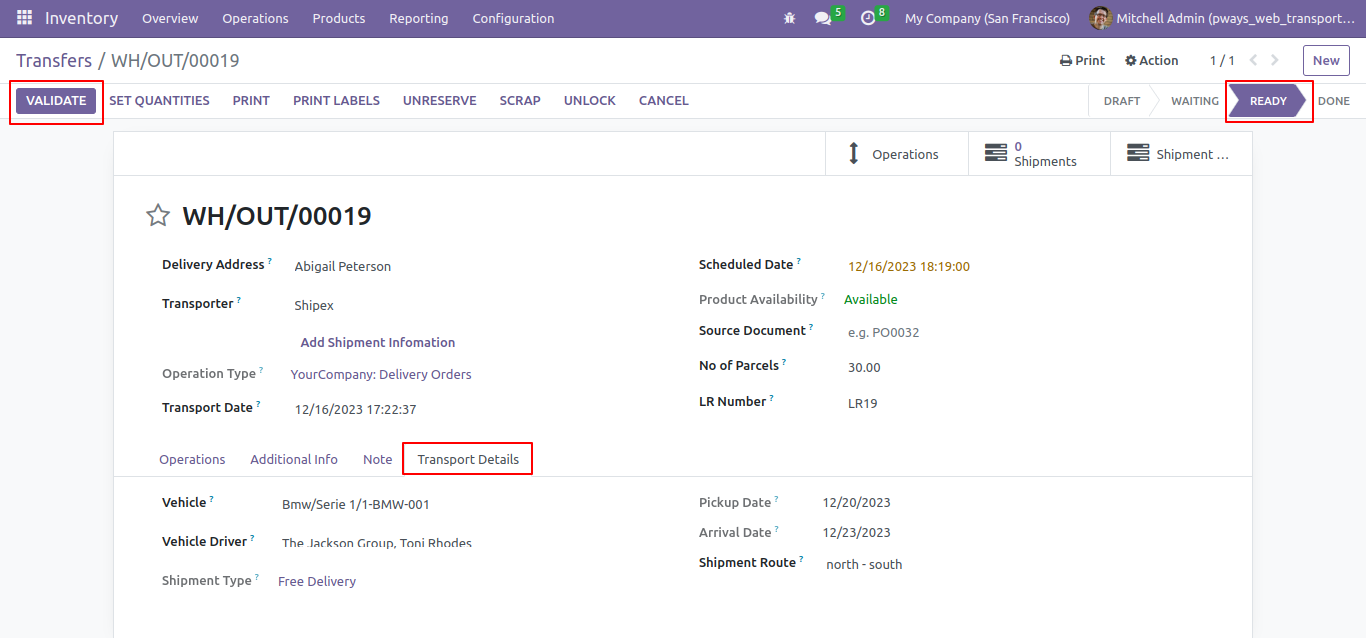Open the Configuration menu
Viewport: 1366px width, 638px height.
coord(513,18)
